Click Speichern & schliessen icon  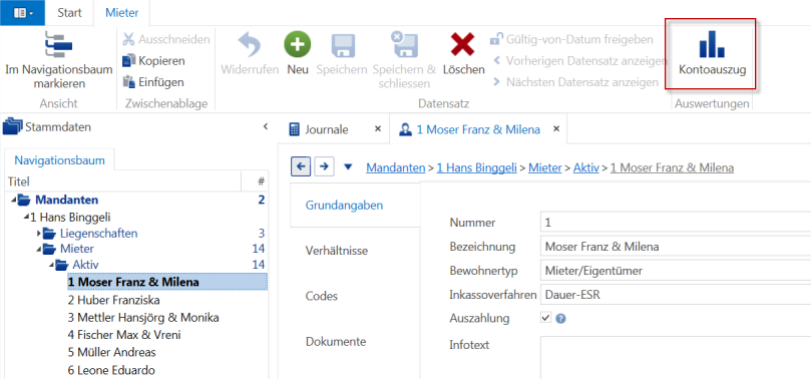point(404,44)
